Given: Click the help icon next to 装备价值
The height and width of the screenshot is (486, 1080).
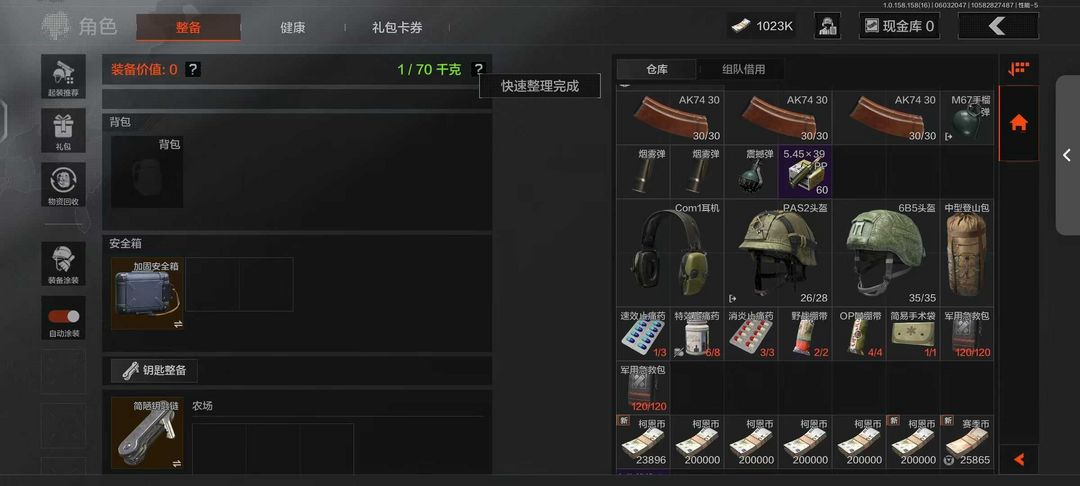Looking at the screenshot, I should coord(194,69).
